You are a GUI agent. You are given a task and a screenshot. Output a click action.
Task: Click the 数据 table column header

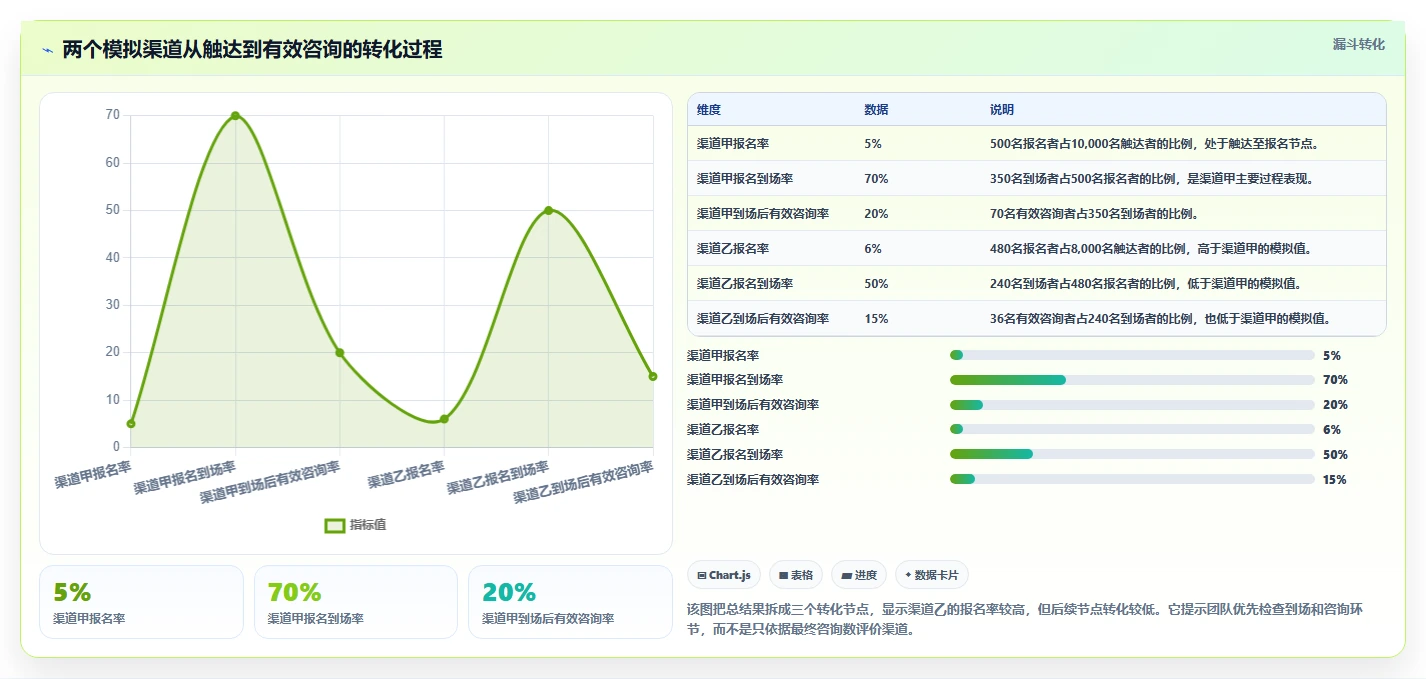click(877, 109)
